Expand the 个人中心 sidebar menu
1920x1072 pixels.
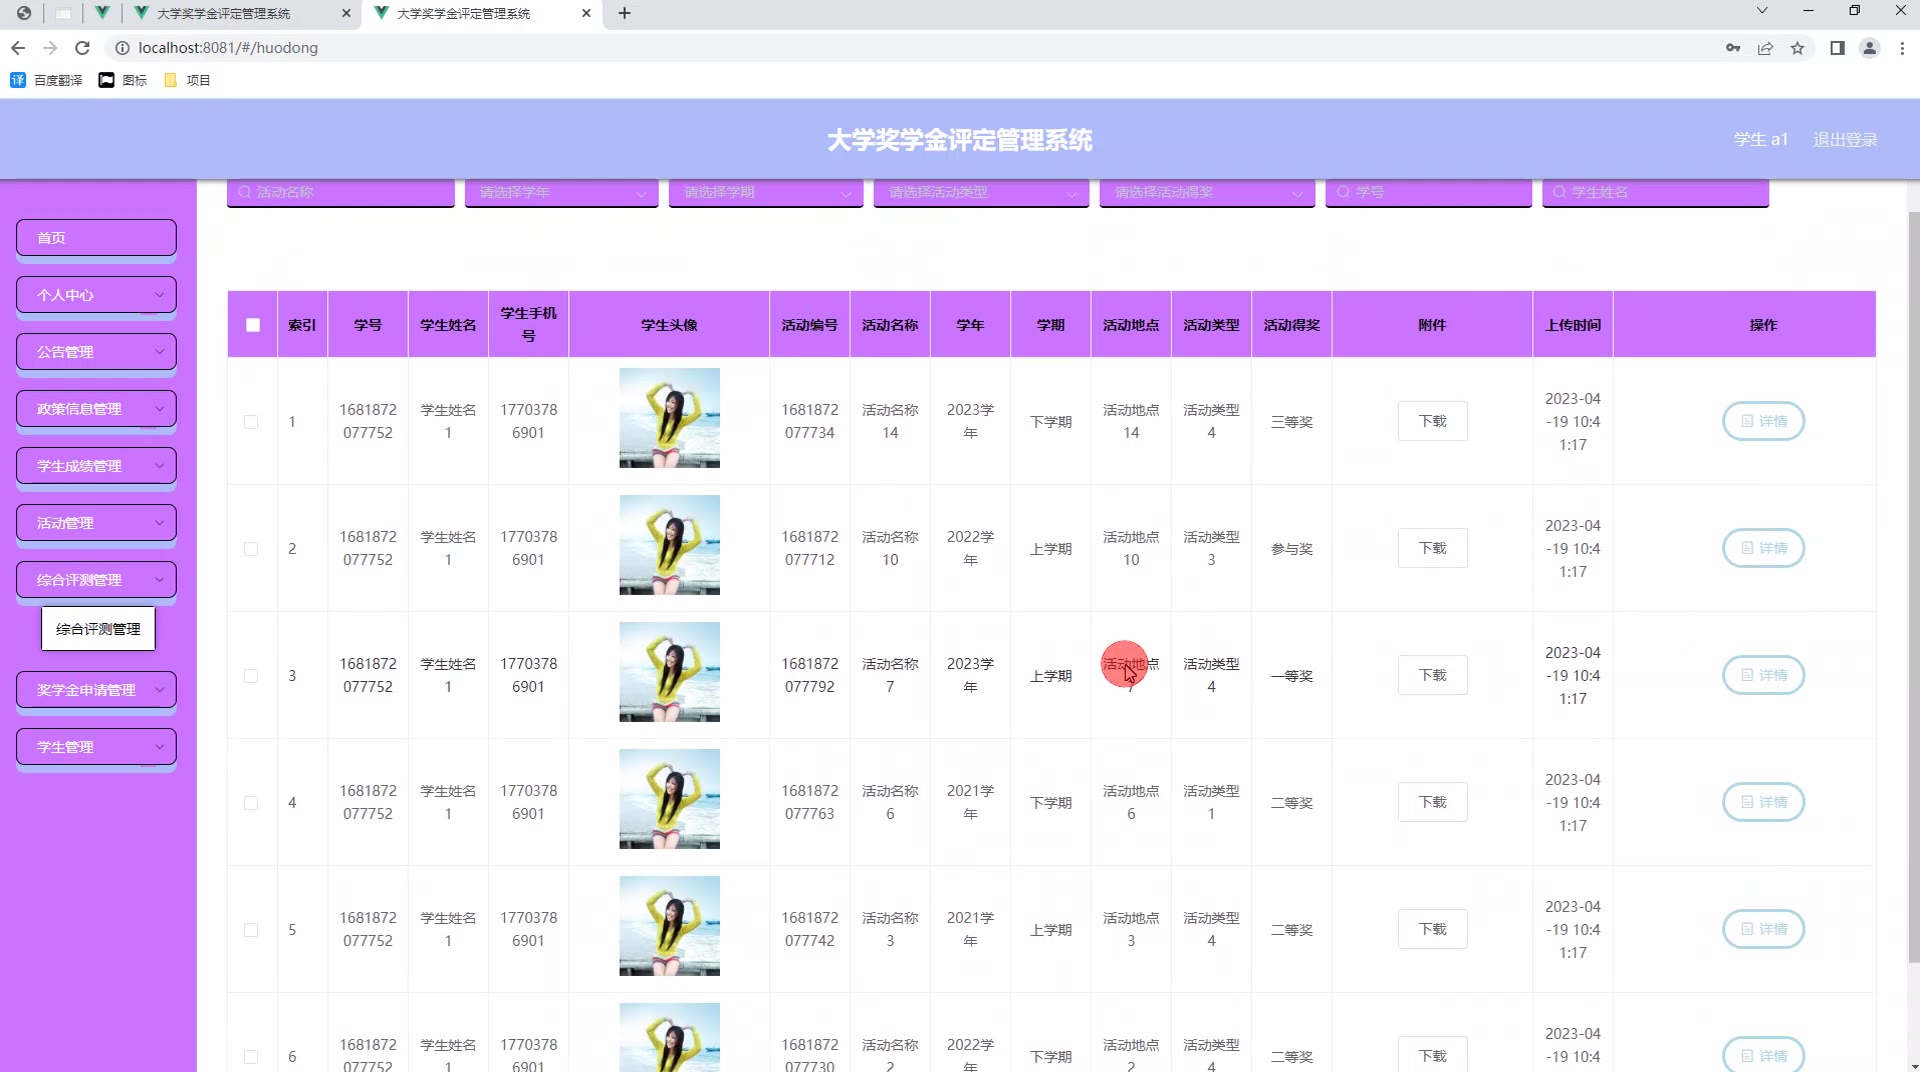96,295
